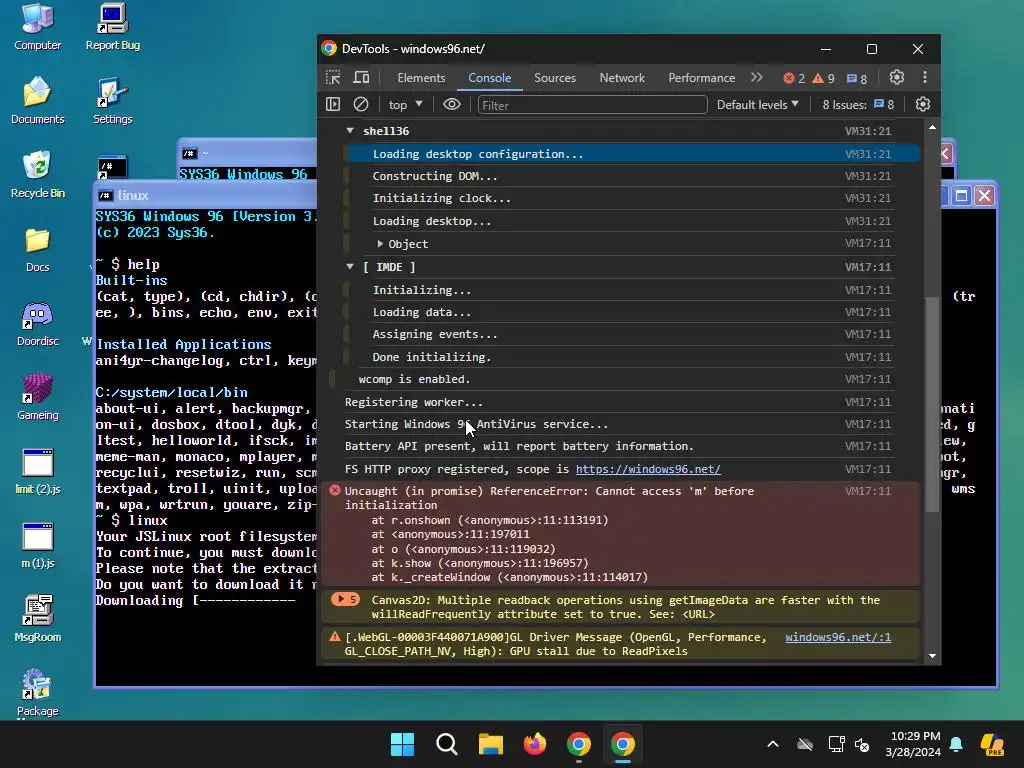Show hidden system tray icons
The width and height of the screenshot is (1024, 768).
tap(773, 744)
